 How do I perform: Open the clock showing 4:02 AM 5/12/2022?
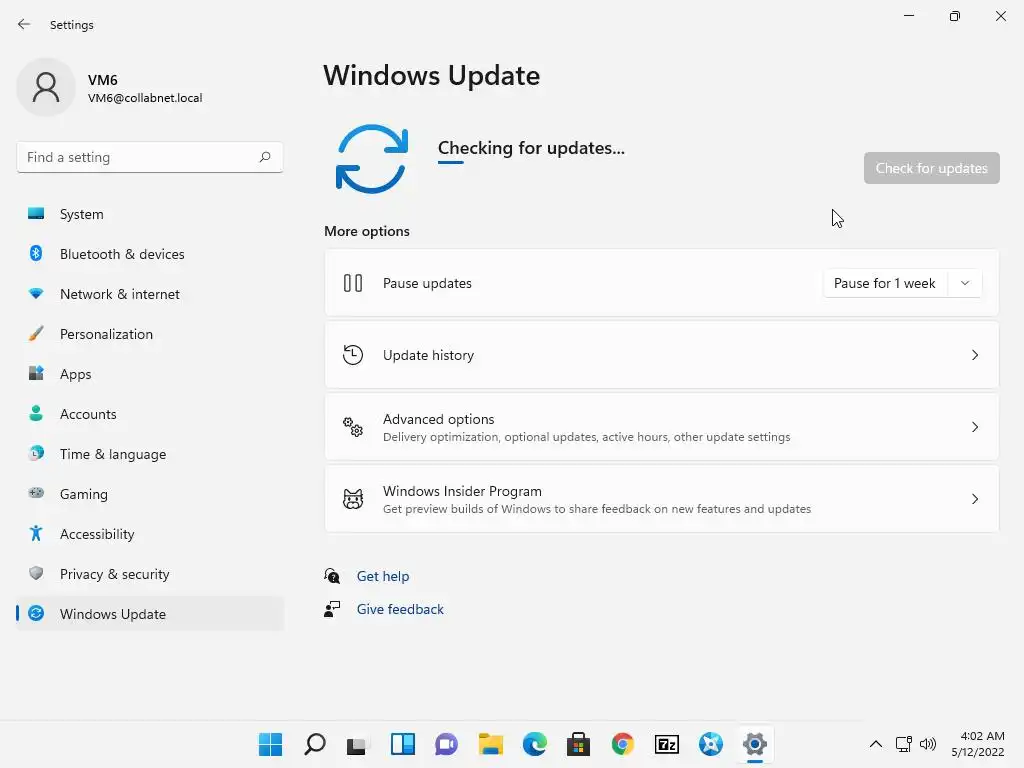click(978, 744)
